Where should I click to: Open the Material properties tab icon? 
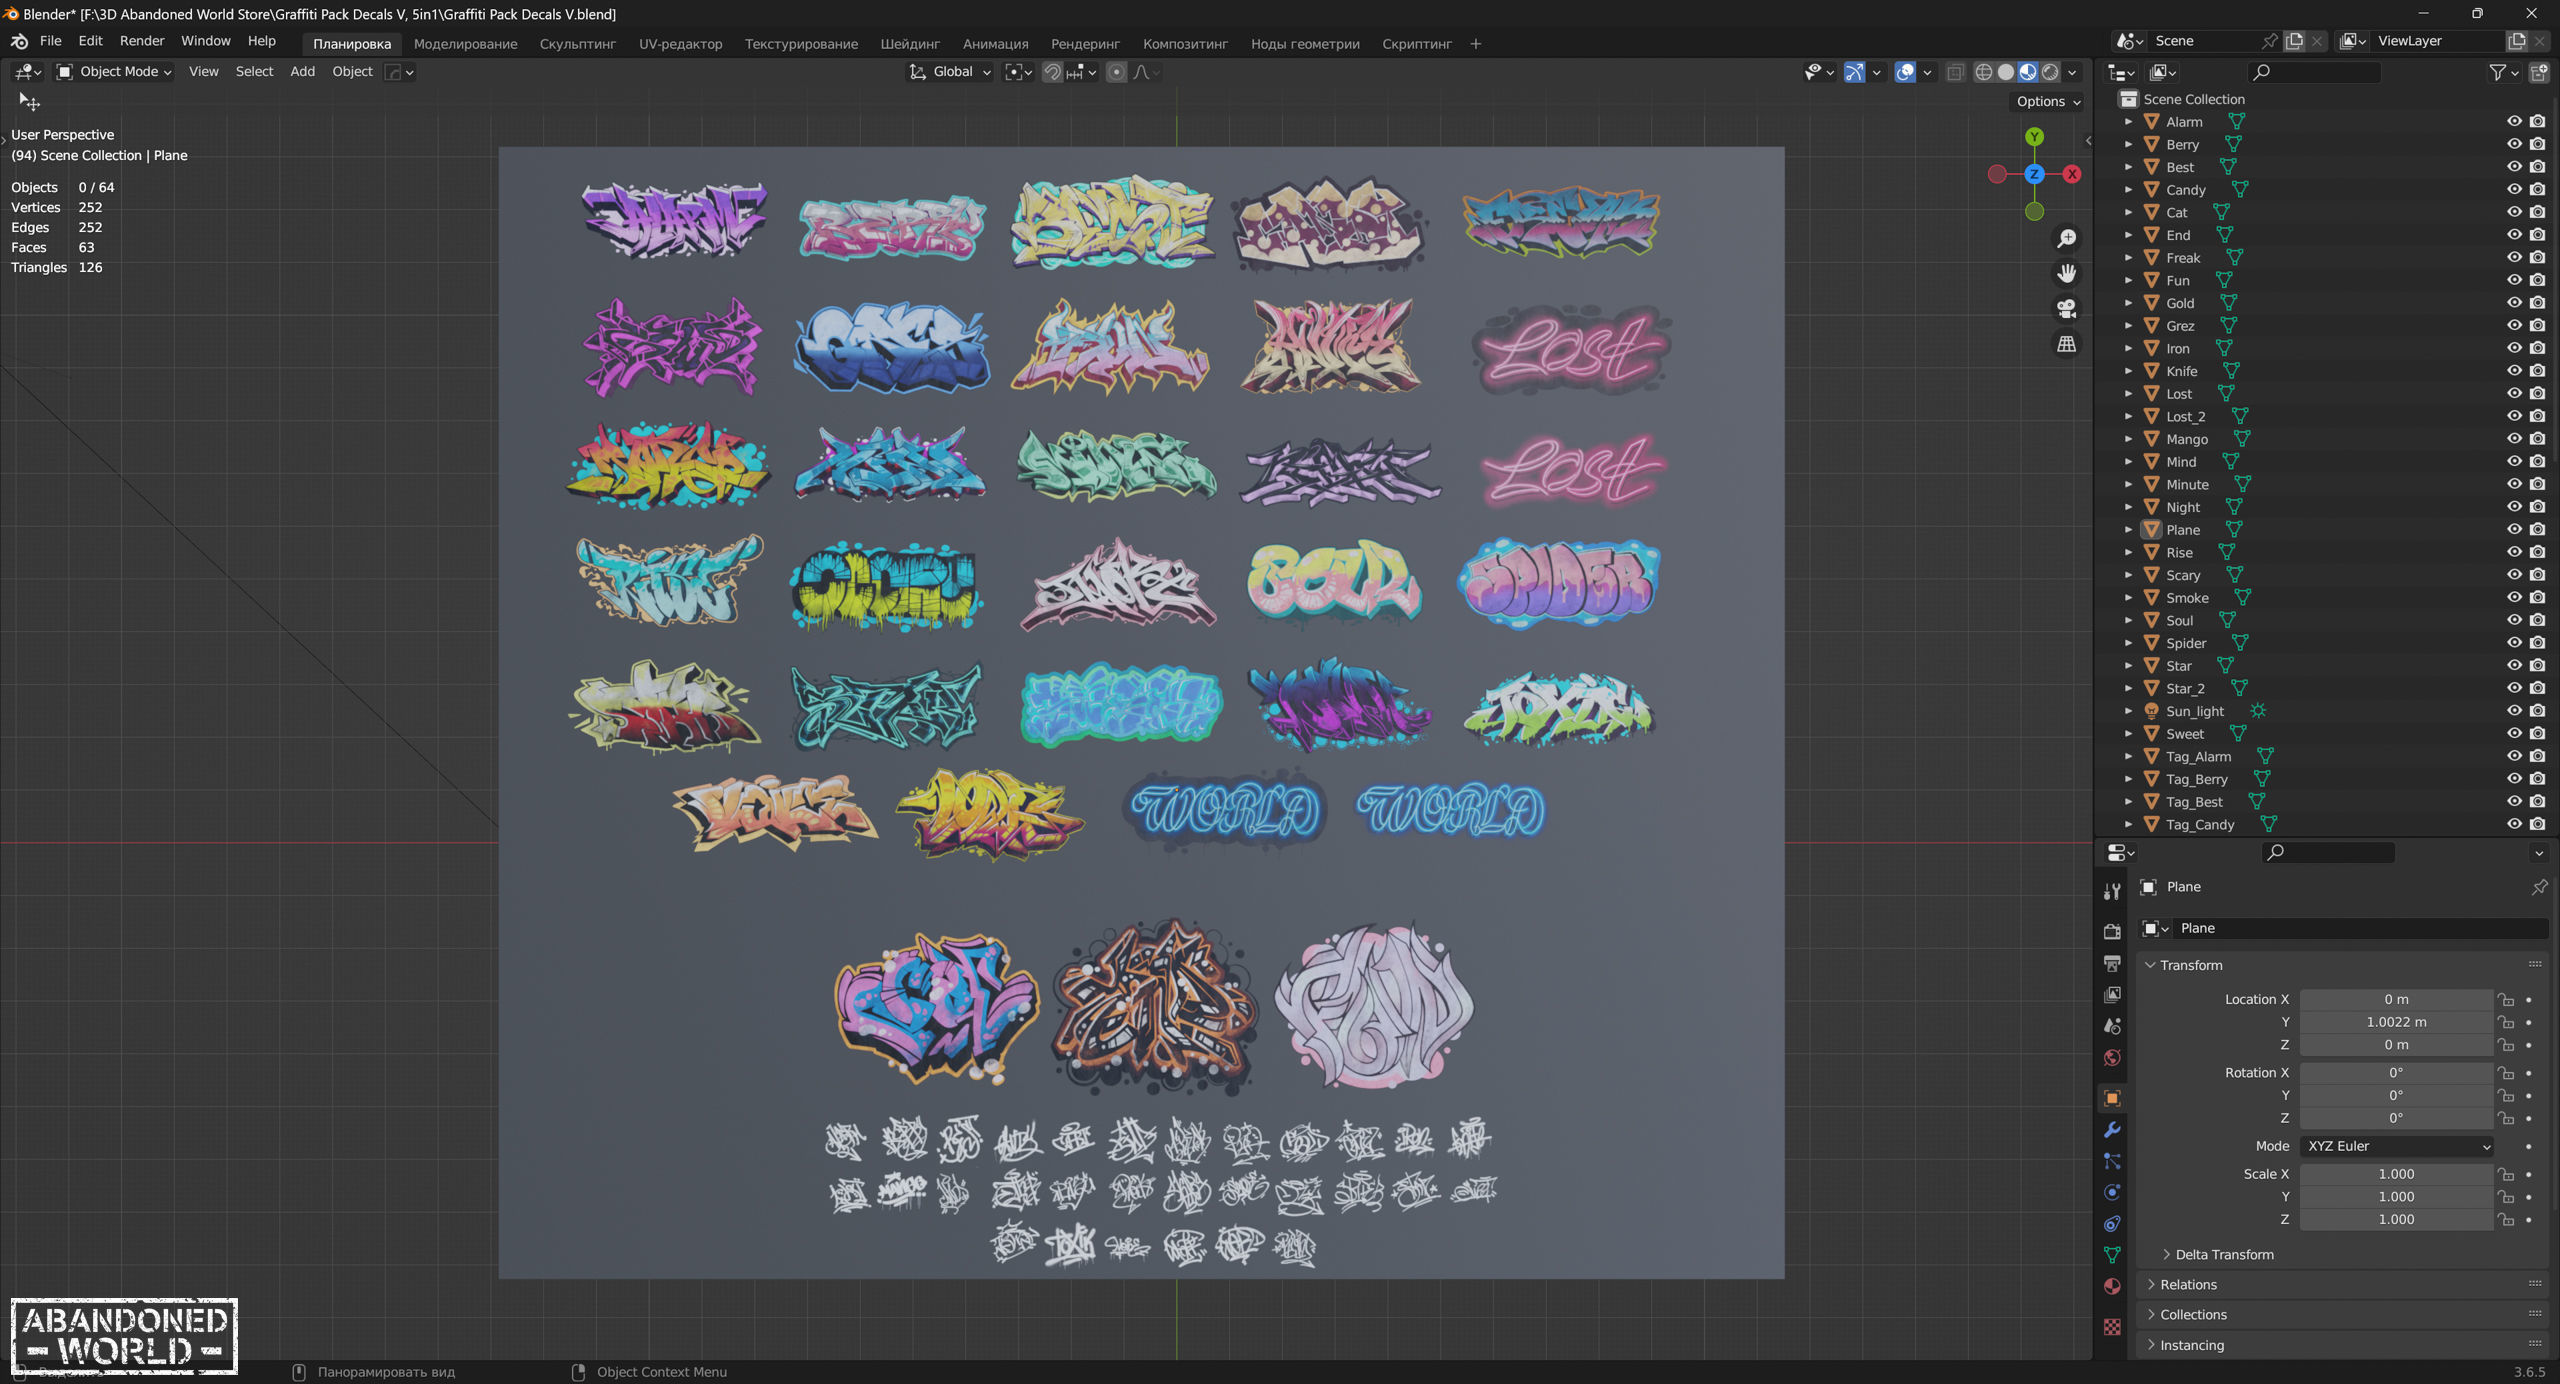(x=2112, y=1286)
